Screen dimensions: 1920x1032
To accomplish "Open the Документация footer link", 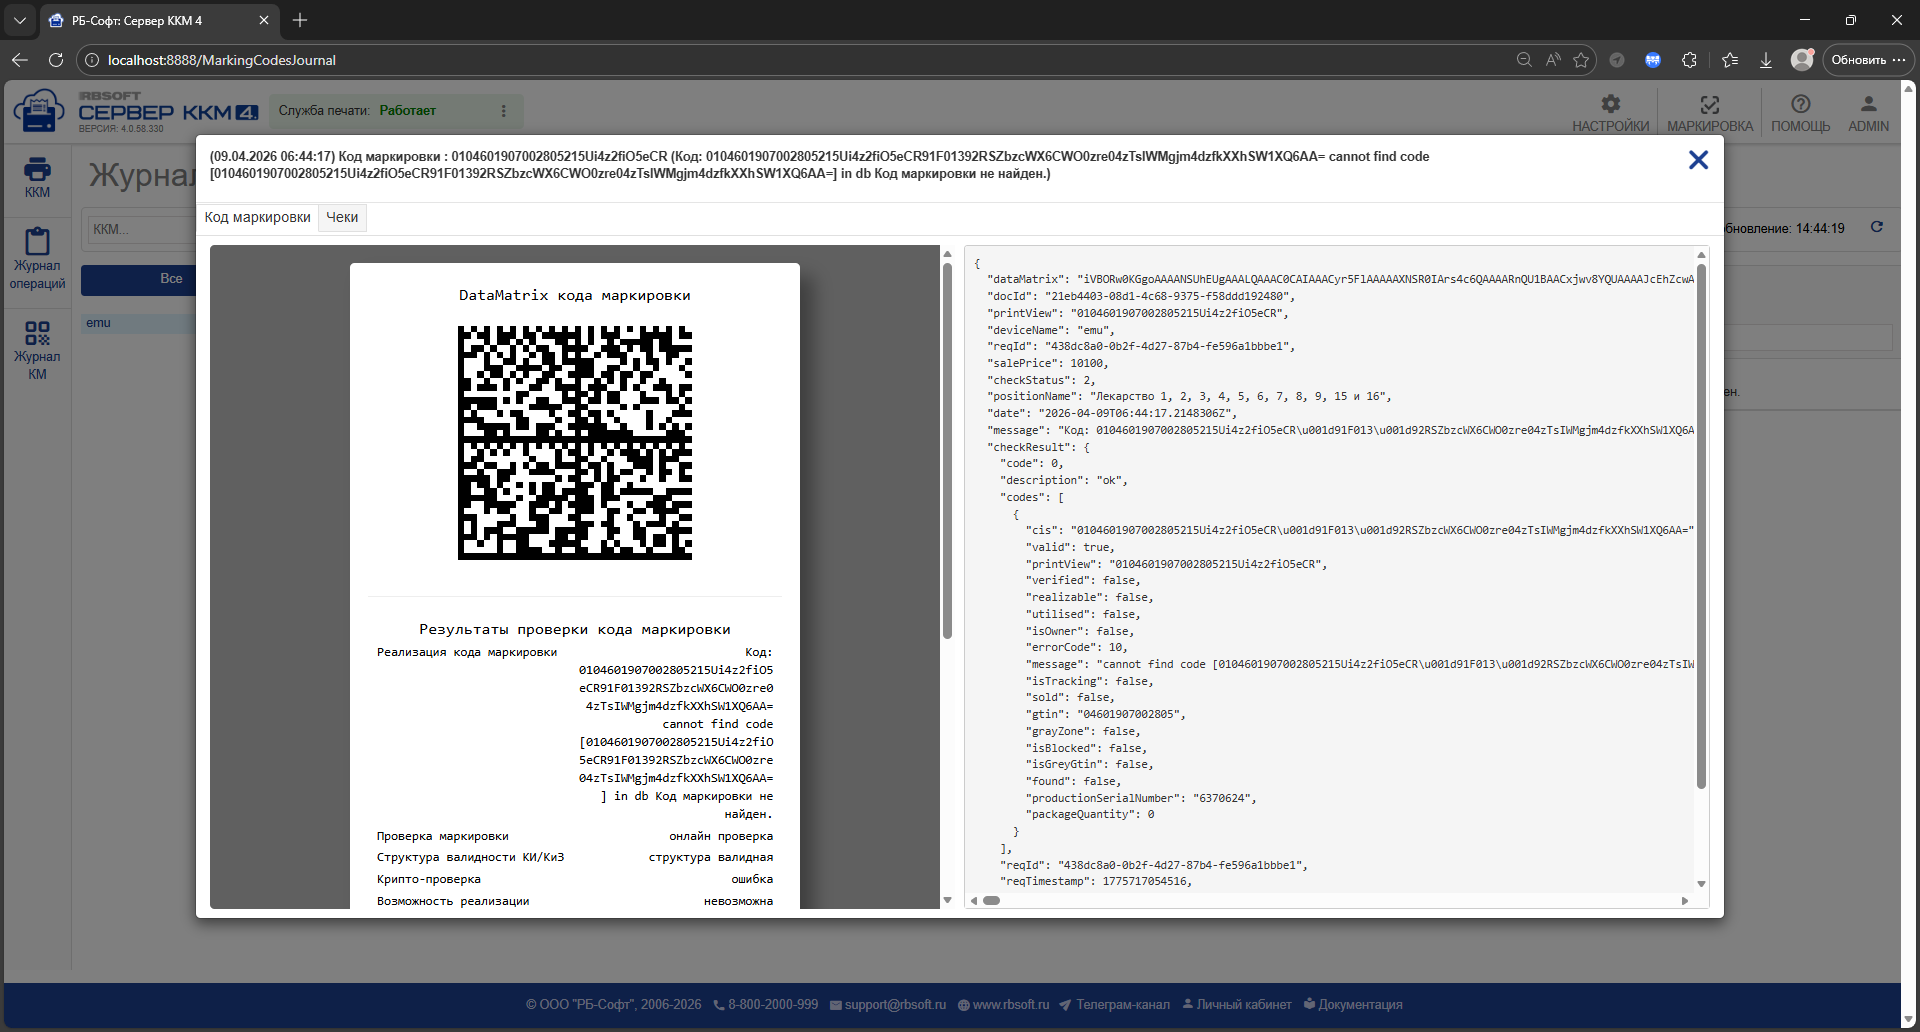I will (x=1353, y=1005).
